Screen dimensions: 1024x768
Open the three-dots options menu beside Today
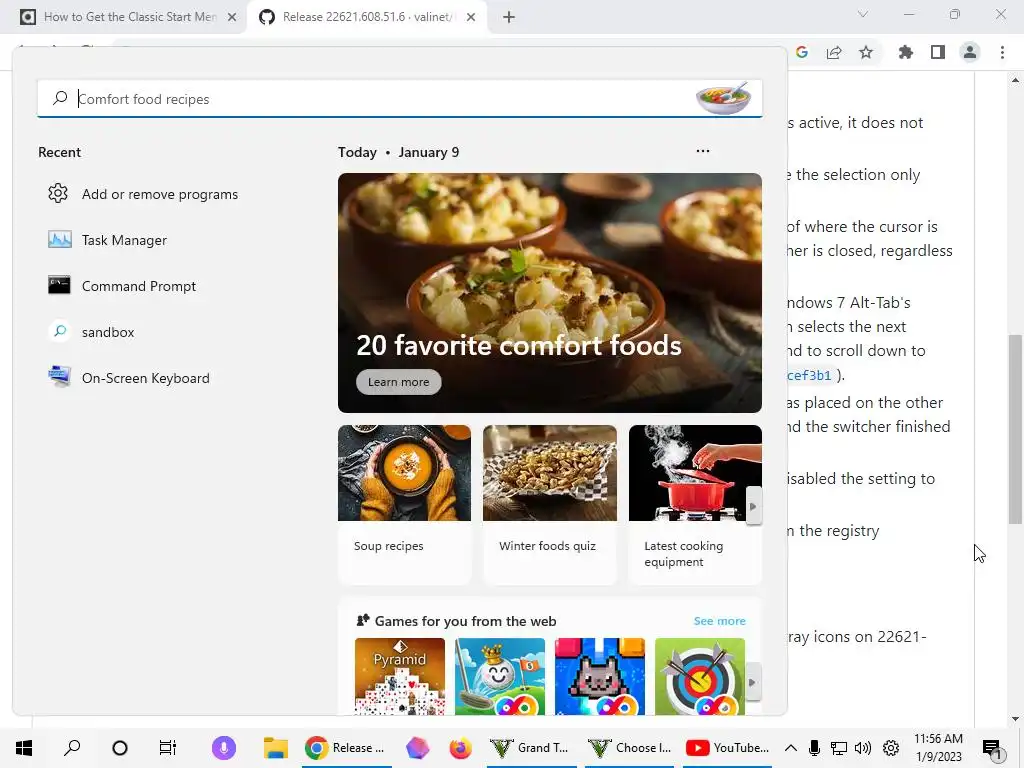[x=703, y=151]
